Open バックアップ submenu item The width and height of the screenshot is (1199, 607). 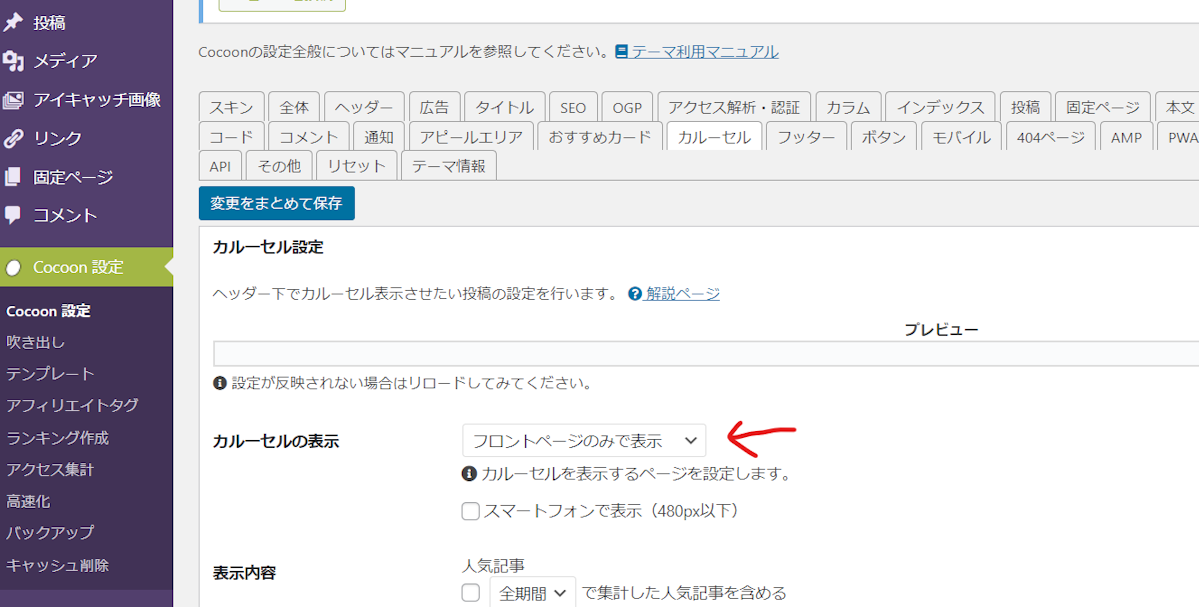(x=50, y=533)
